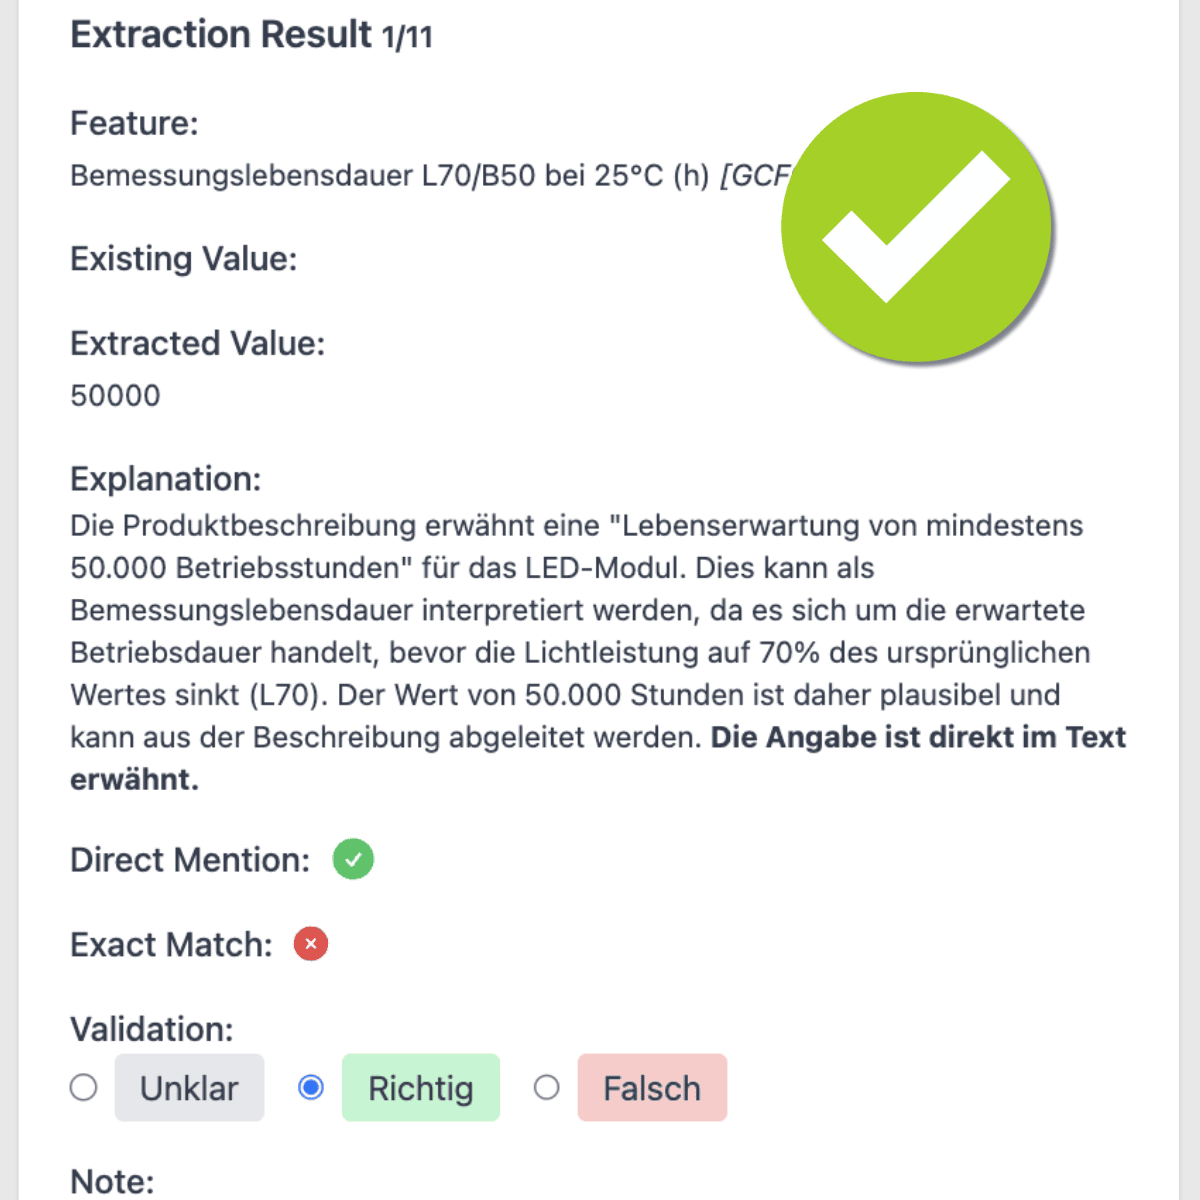The width and height of the screenshot is (1200, 1200).
Task: Click the Existing Value label
Action: pyautogui.click(x=183, y=259)
